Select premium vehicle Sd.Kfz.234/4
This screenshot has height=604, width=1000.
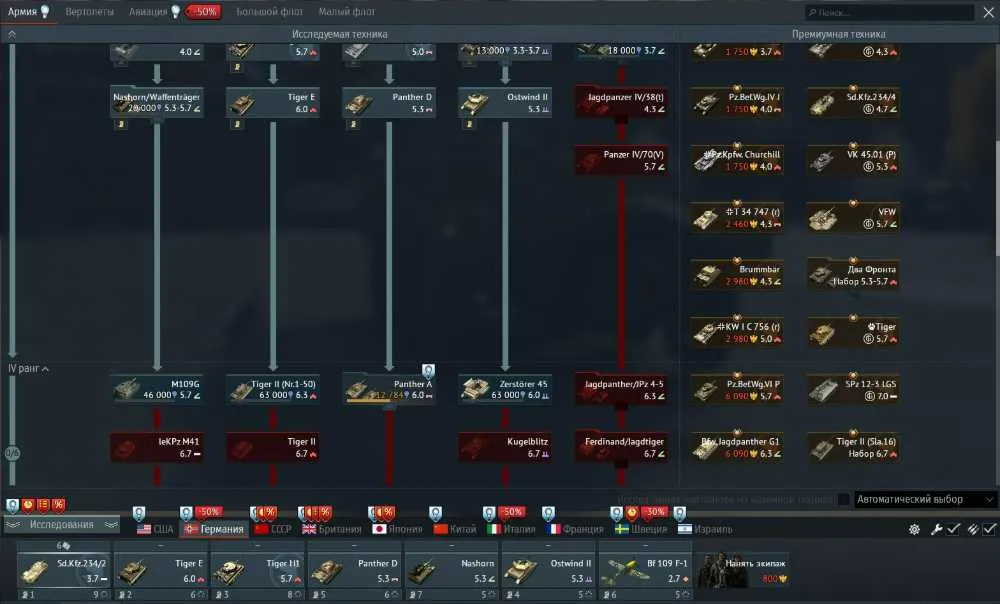854,103
